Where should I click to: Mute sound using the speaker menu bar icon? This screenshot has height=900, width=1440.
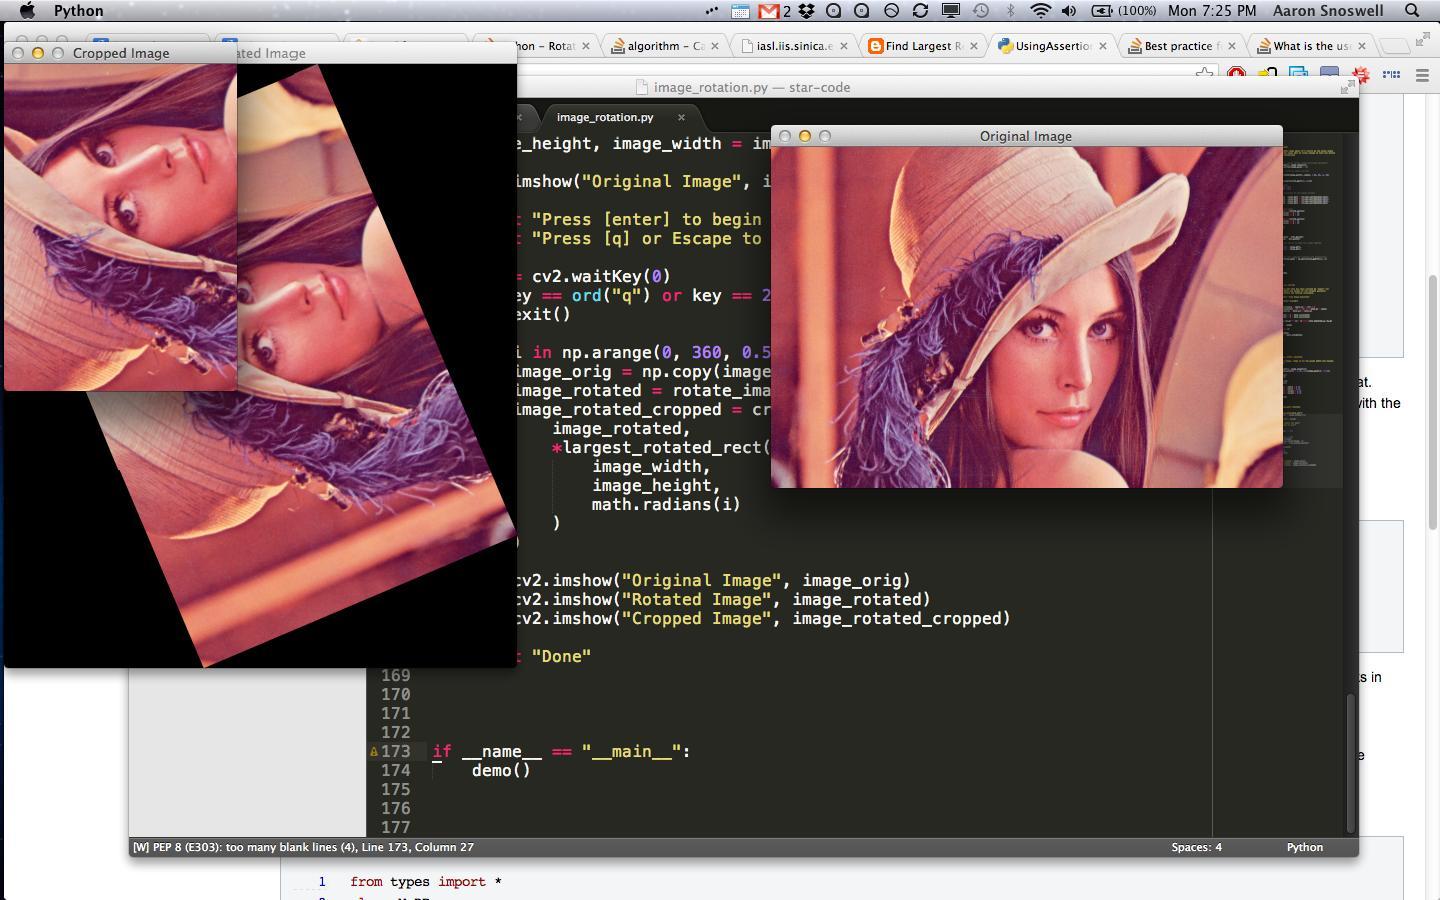tap(1070, 11)
